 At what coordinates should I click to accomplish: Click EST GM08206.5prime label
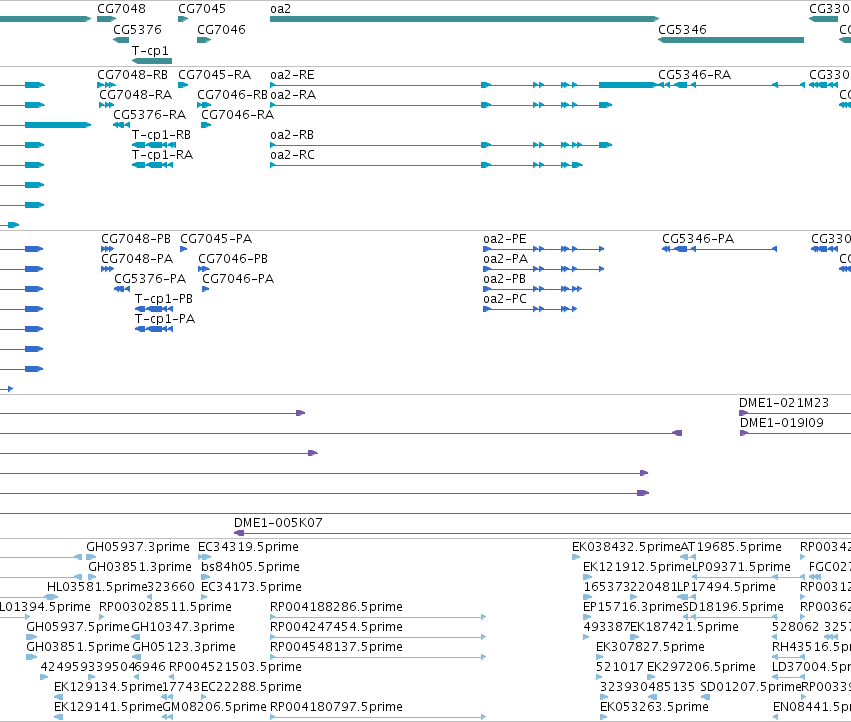tap(215, 707)
